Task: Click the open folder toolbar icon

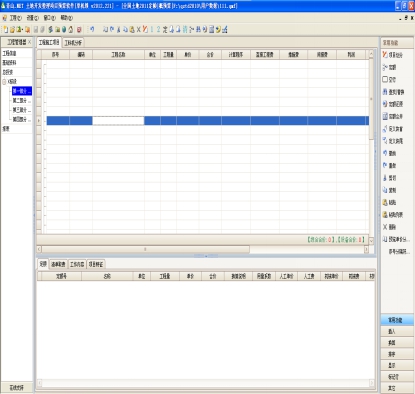Action: [x=12, y=30]
